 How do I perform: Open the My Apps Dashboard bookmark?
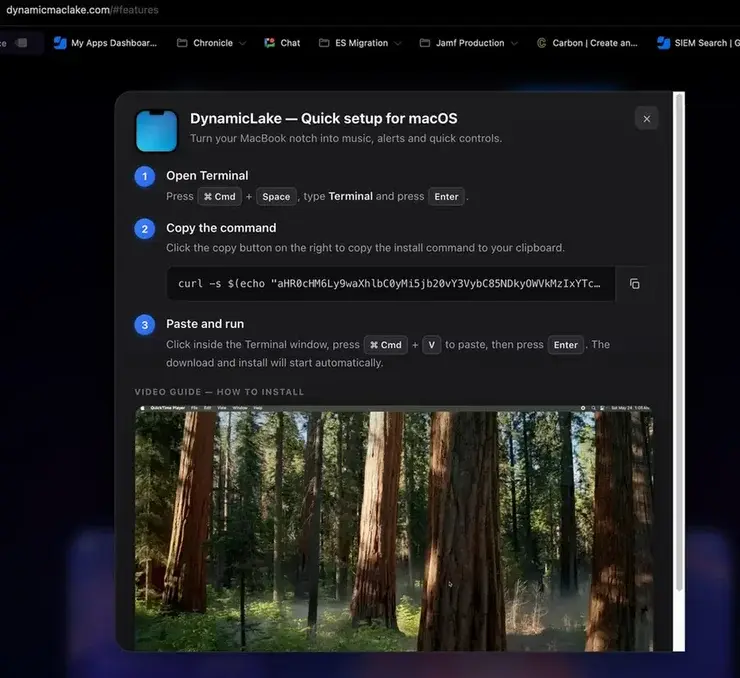click(x=106, y=43)
